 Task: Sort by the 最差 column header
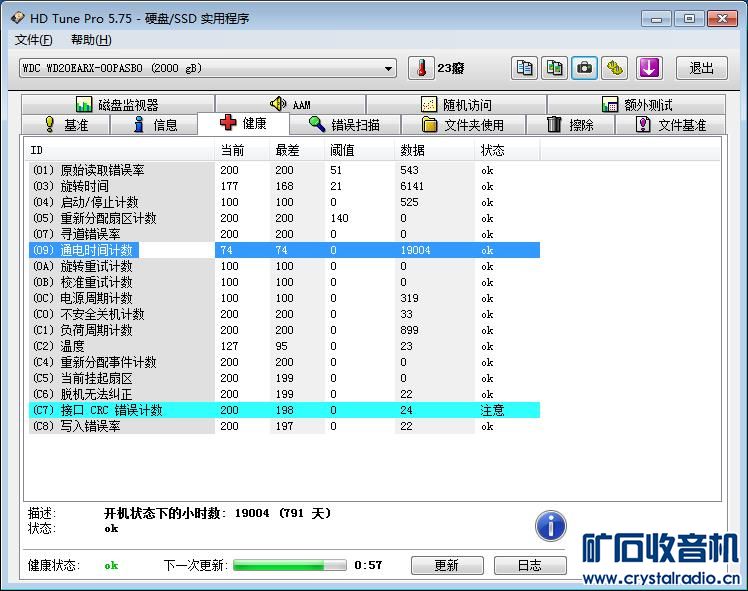coord(297,151)
